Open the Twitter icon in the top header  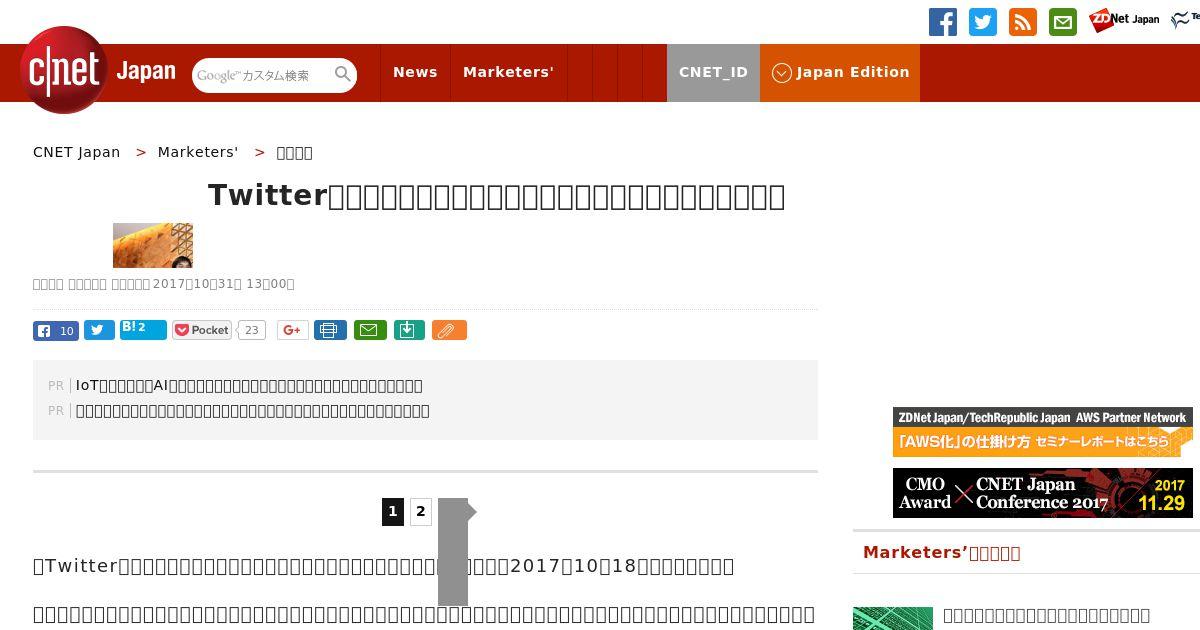coord(983,22)
